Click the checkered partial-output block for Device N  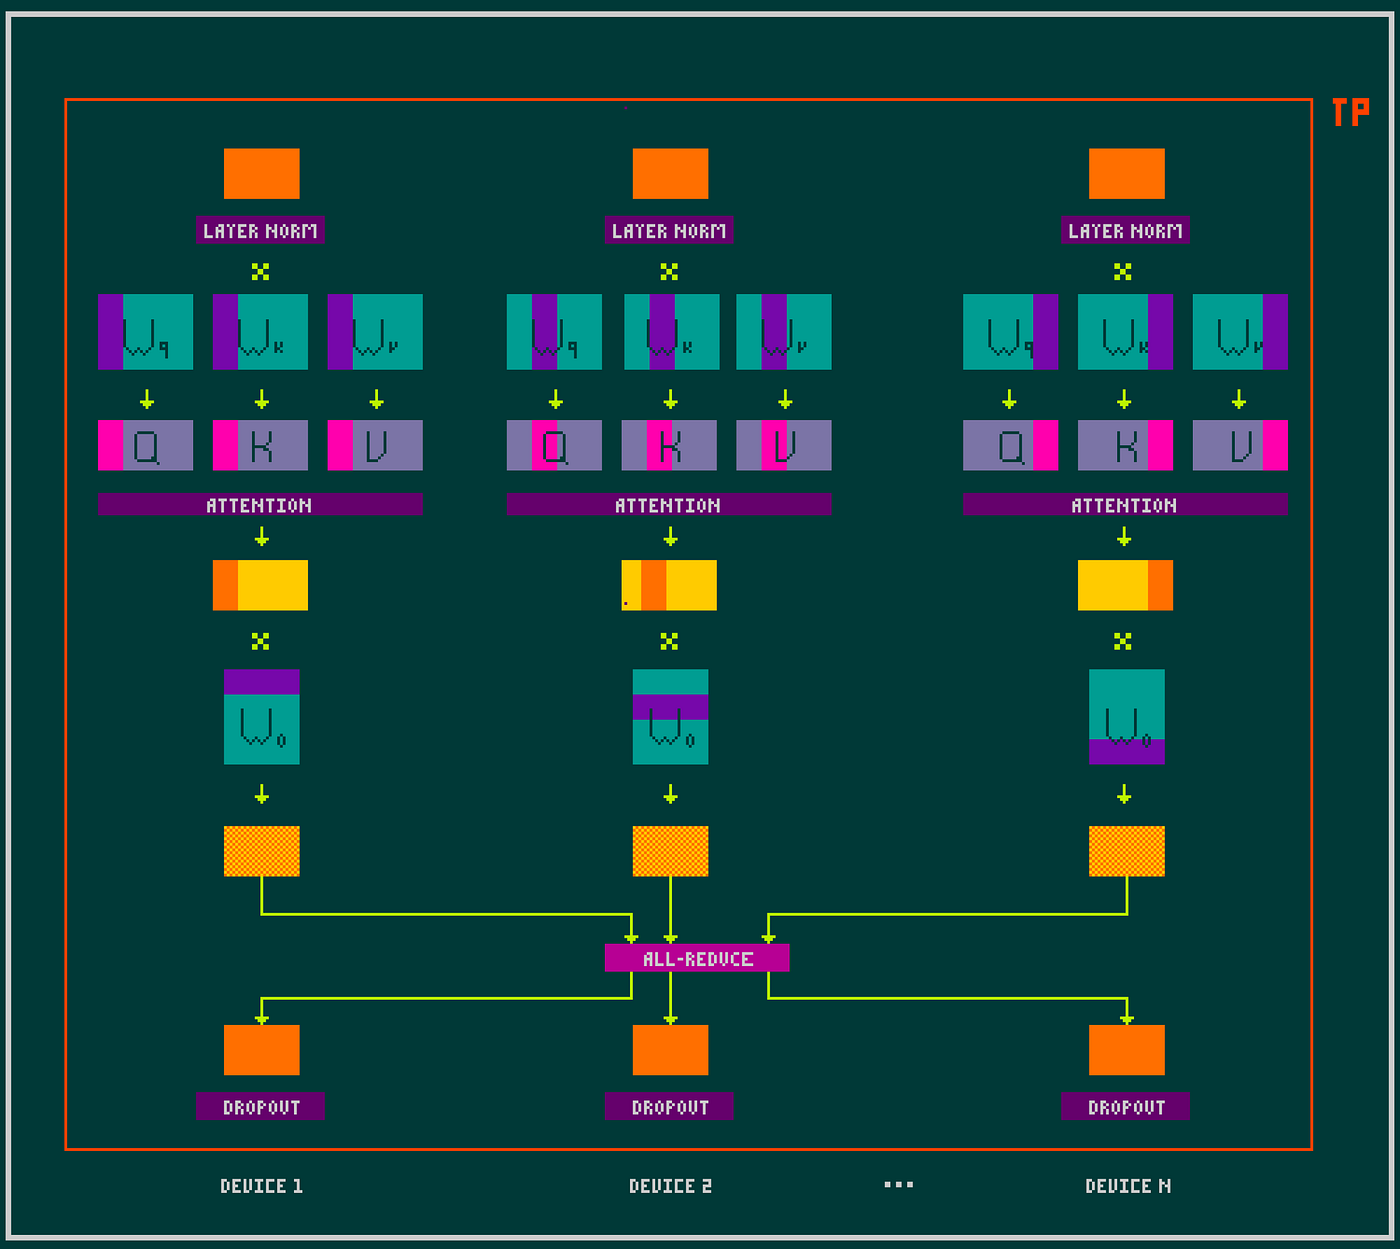click(1127, 851)
